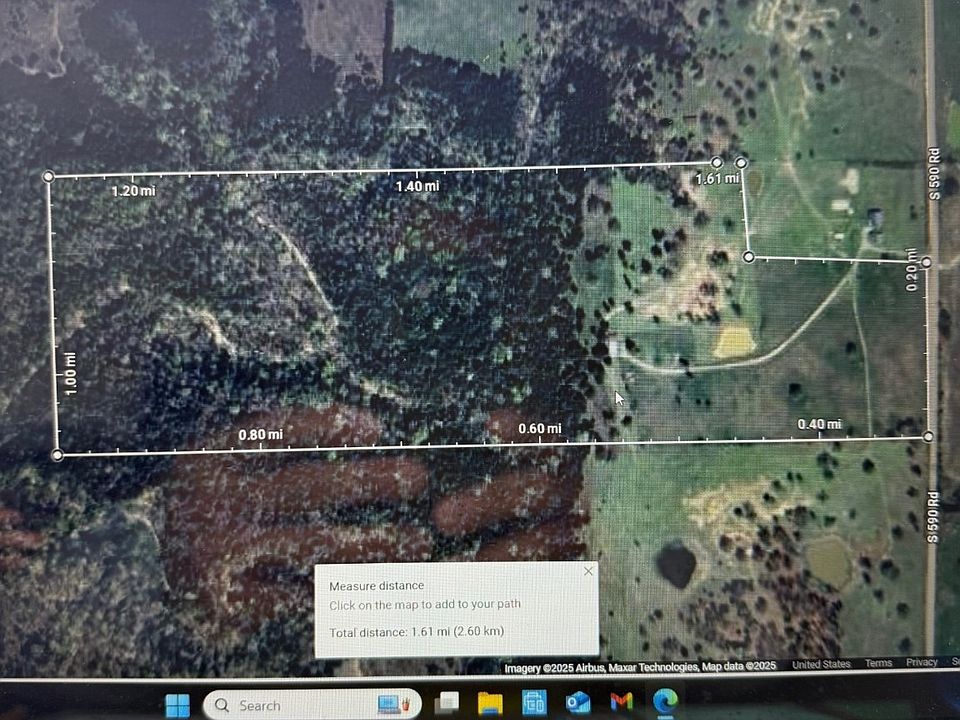Click the search highlights icon in the Search box
960x720 pixels.
[x=393, y=704]
